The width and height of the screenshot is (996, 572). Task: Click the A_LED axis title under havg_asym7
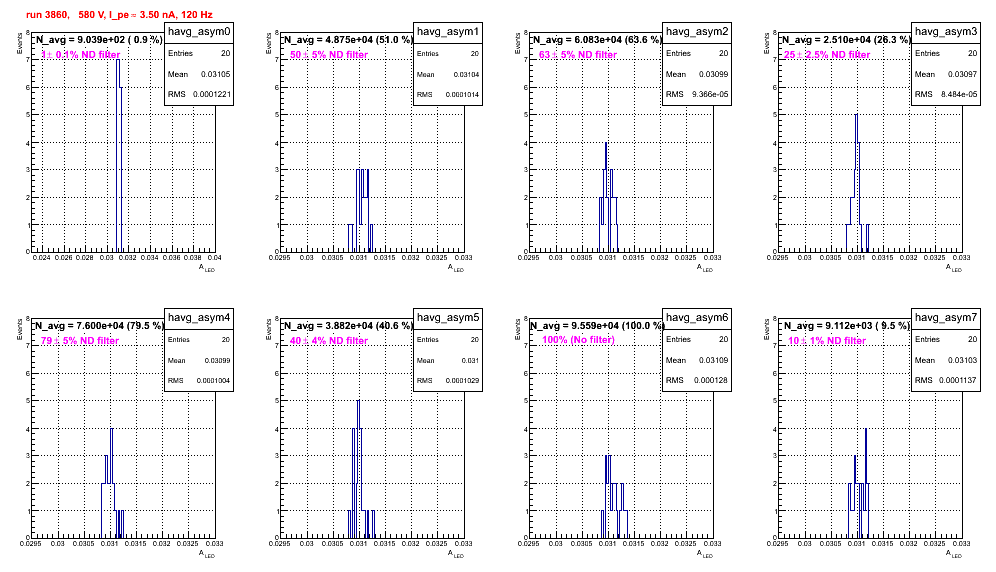954,554
